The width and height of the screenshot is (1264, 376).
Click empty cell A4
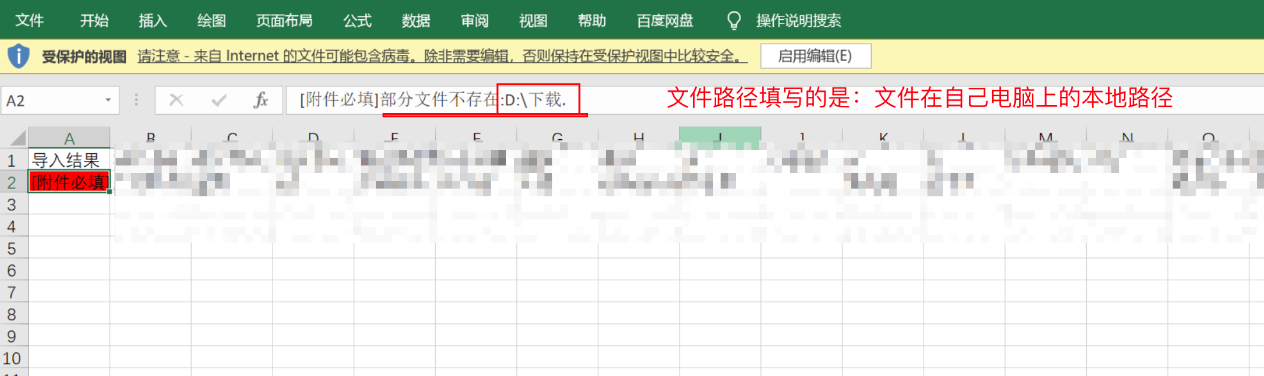69,226
